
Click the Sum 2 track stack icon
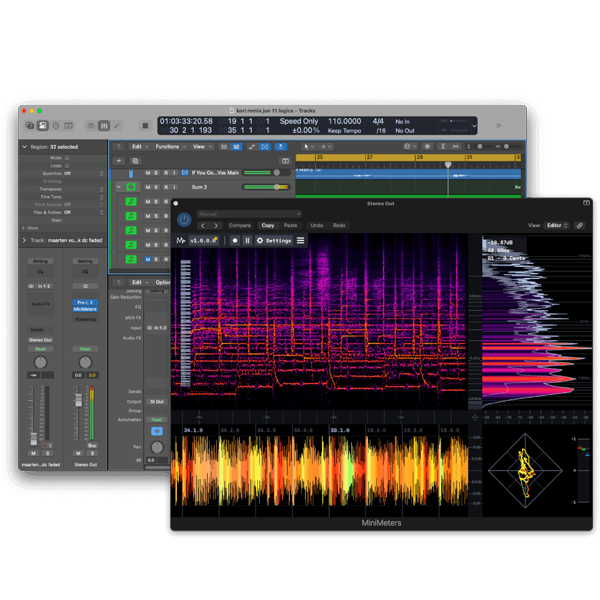[131, 187]
